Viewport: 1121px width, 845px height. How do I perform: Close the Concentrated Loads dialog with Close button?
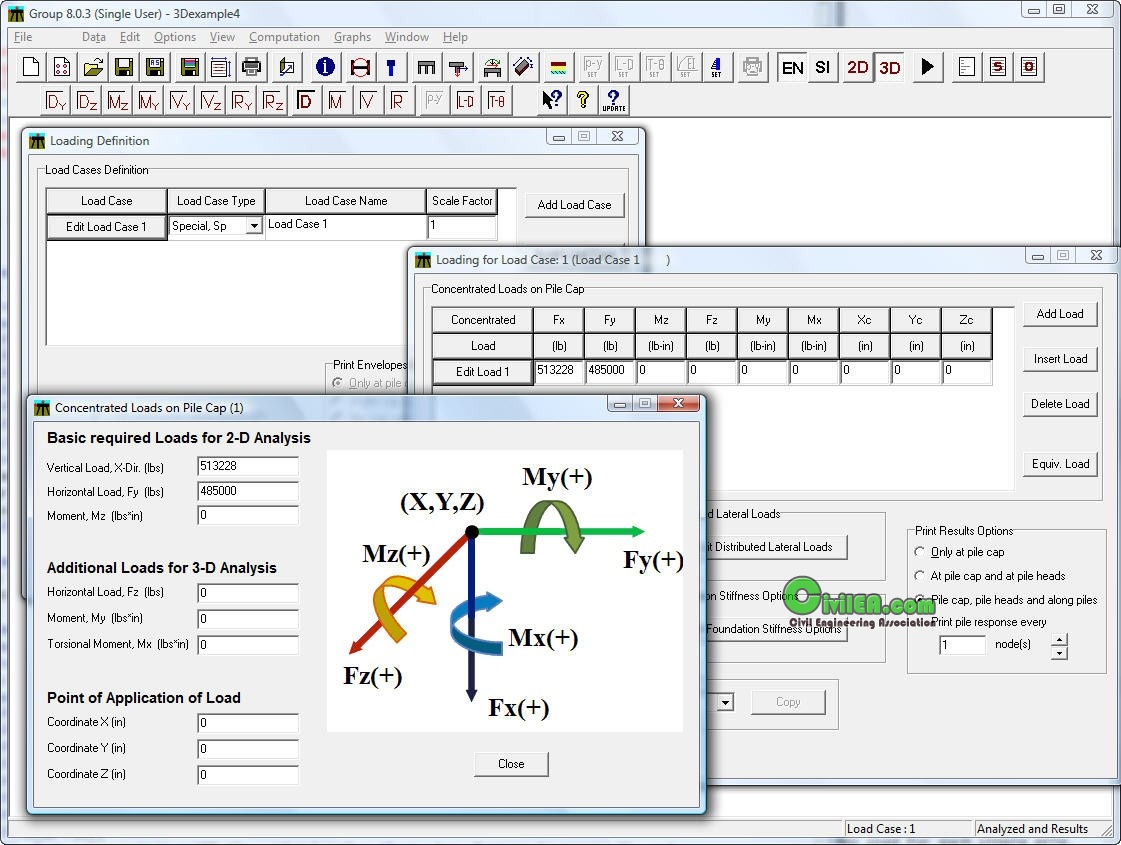click(511, 764)
